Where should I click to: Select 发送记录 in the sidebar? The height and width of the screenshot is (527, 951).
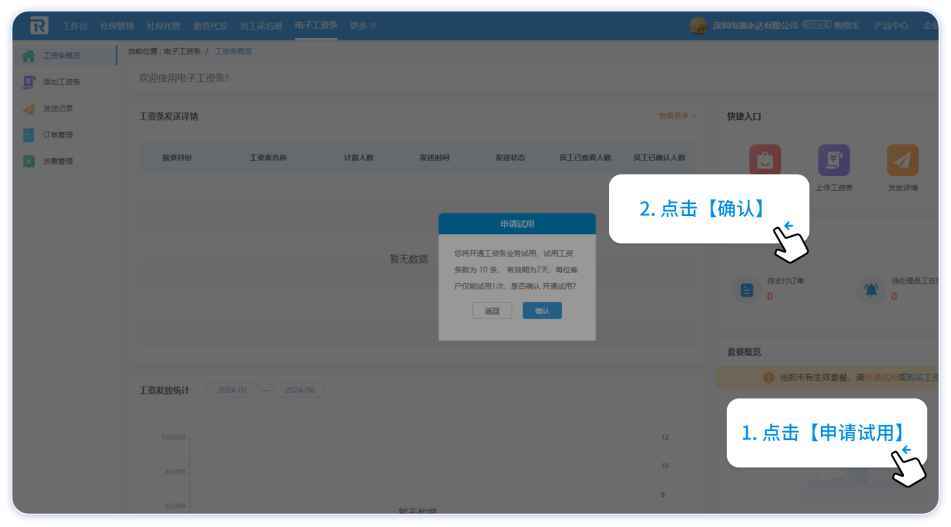(58, 109)
